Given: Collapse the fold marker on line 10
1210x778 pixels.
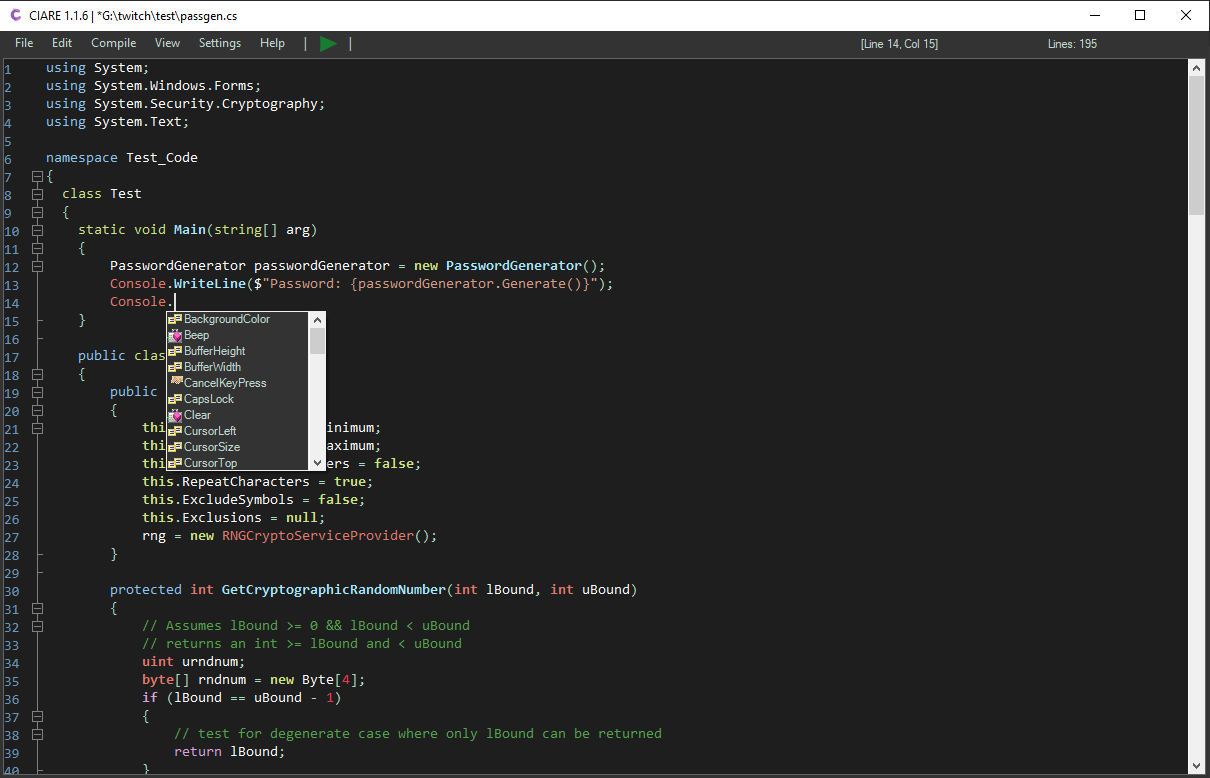Looking at the screenshot, I should [37, 230].
